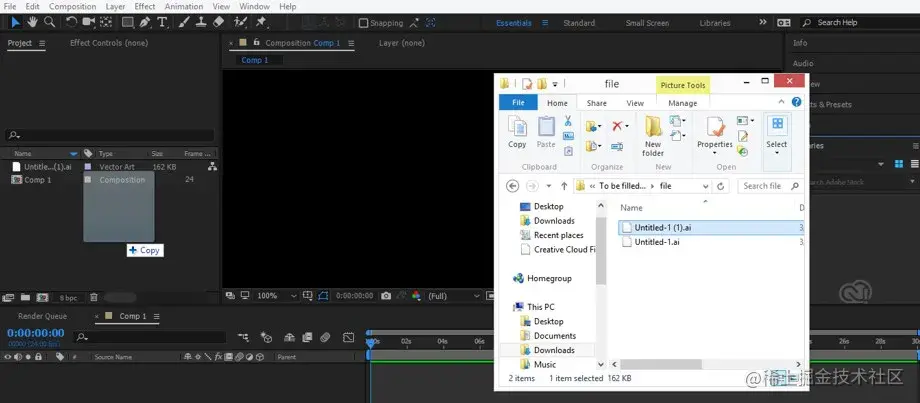Click the Explorer Back button
Image resolution: width=920 pixels, height=403 pixels.
pos(512,186)
